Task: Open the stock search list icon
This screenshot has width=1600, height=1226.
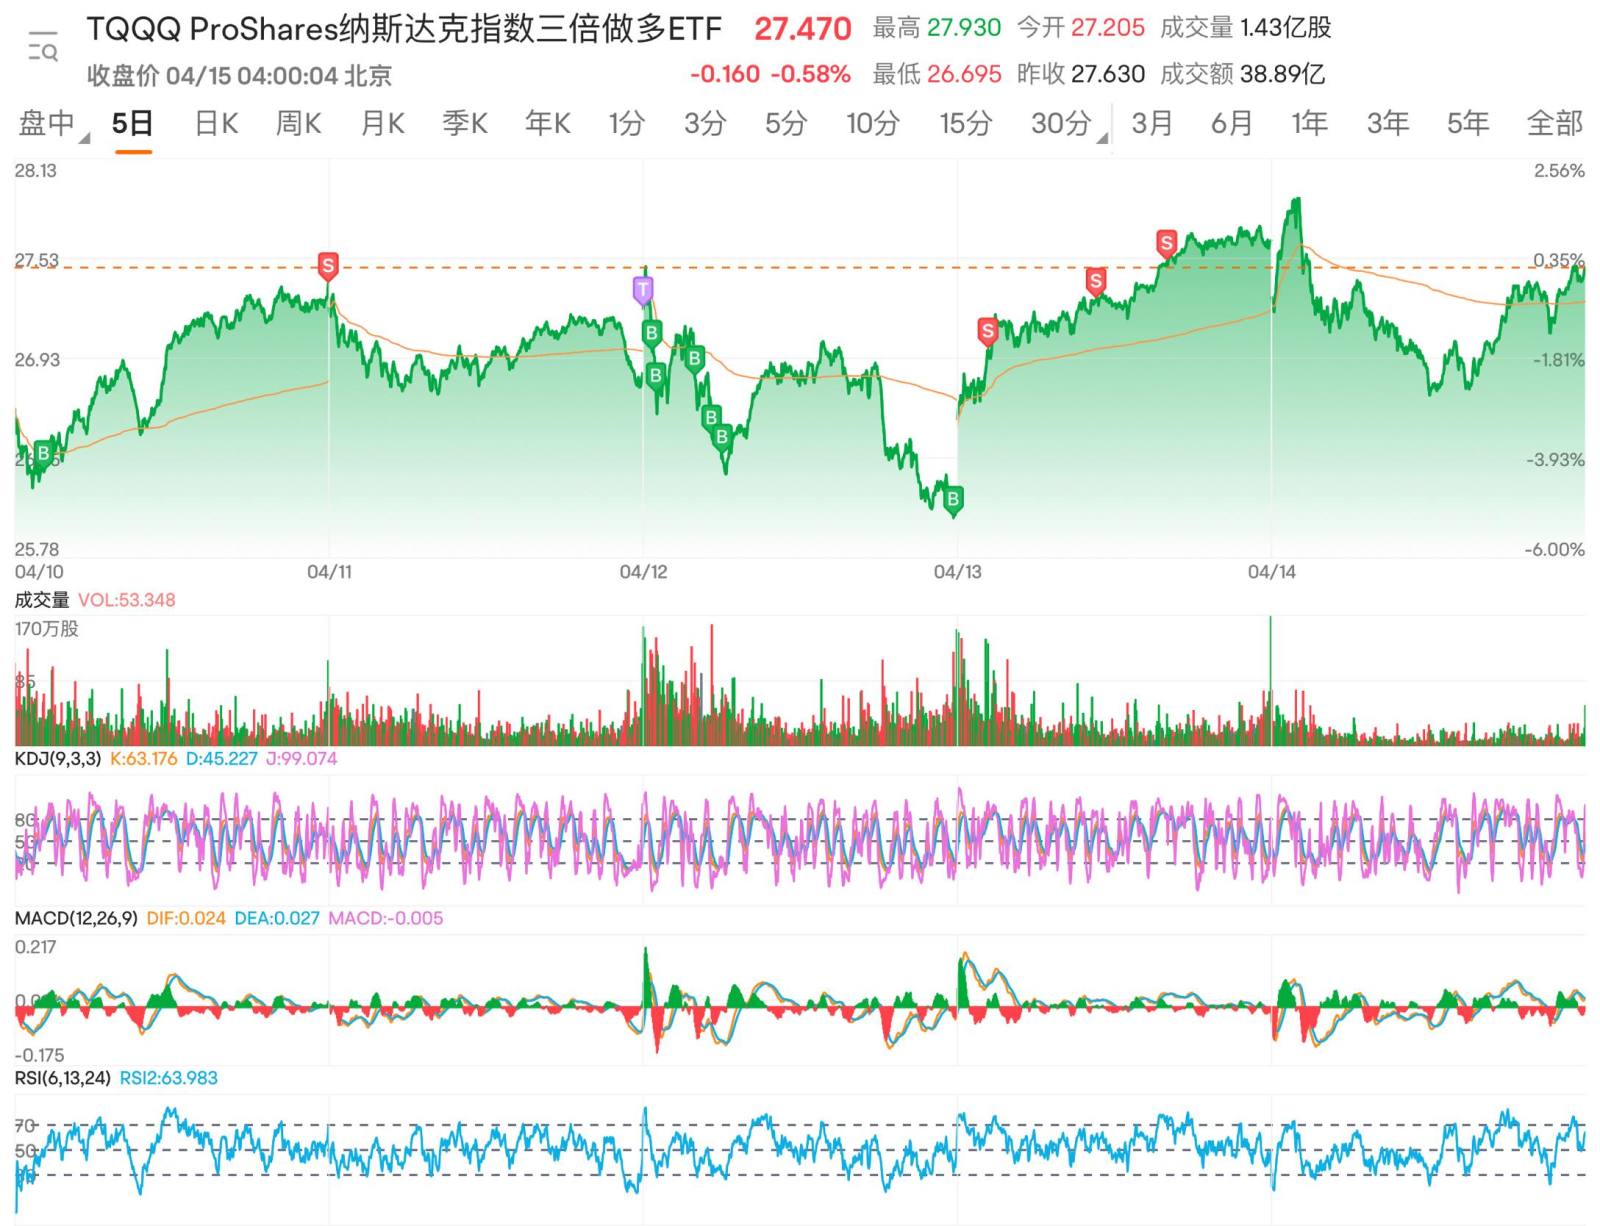Action: [43, 46]
